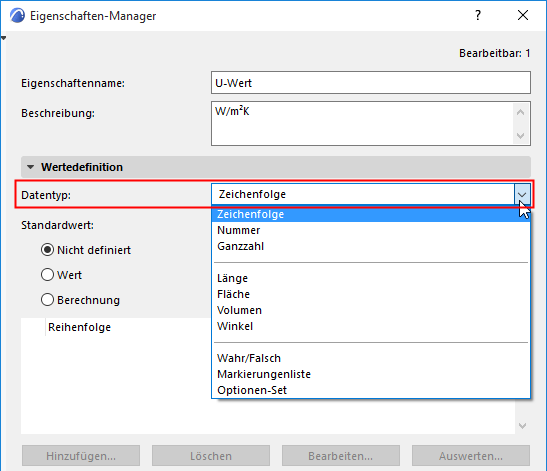Select the Nicht definiert radio button

click(x=47, y=250)
